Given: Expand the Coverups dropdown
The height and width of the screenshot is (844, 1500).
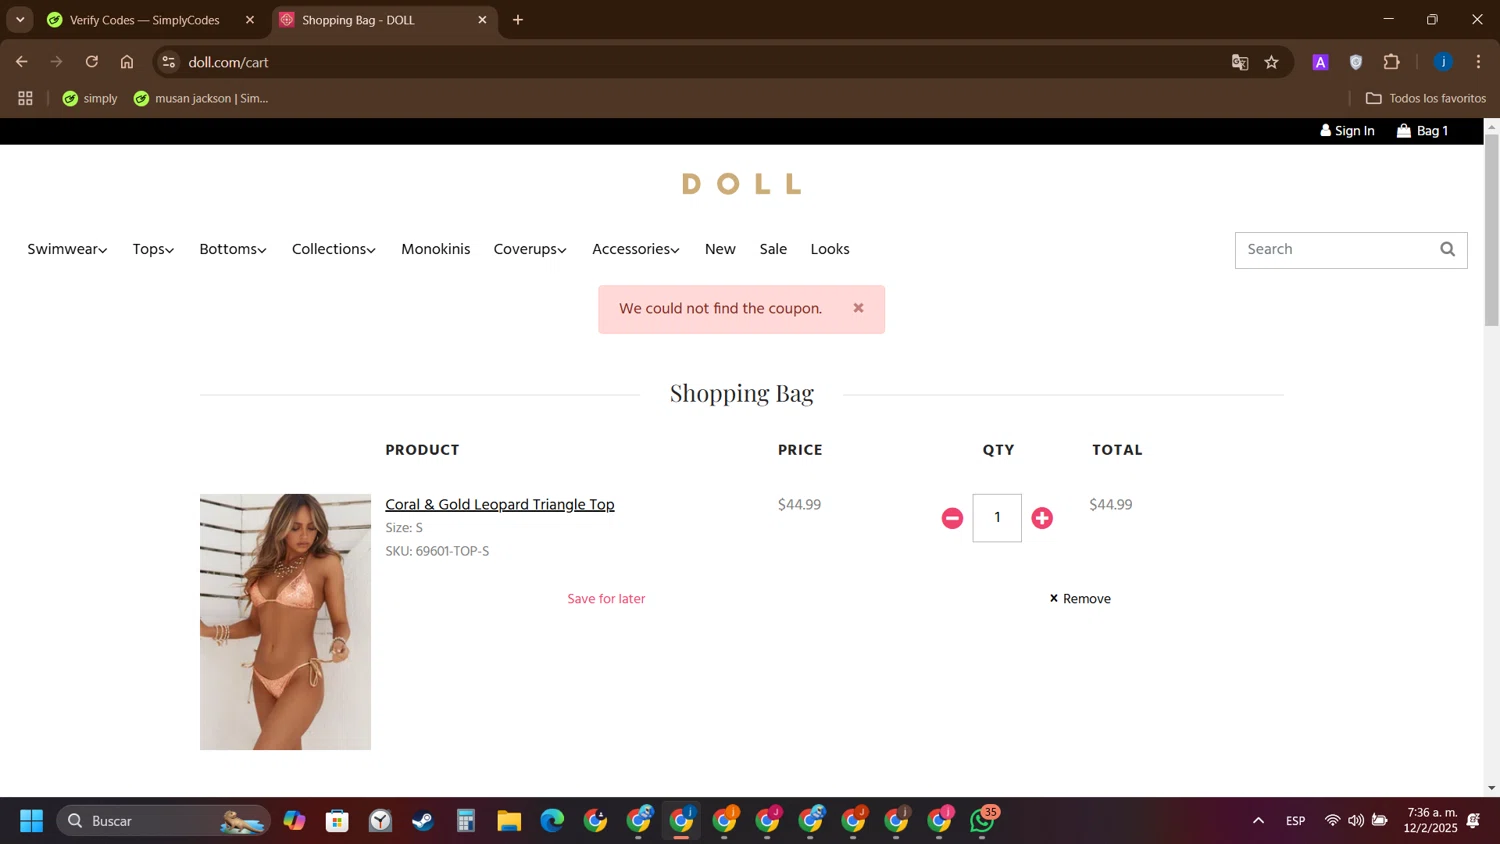Looking at the screenshot, I should (x=530, y=249).
